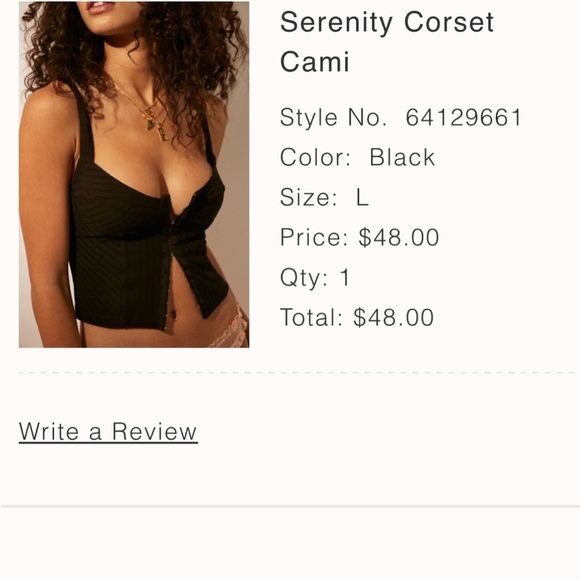Click the solid separator line under Write a Review

tap(290, 506)
